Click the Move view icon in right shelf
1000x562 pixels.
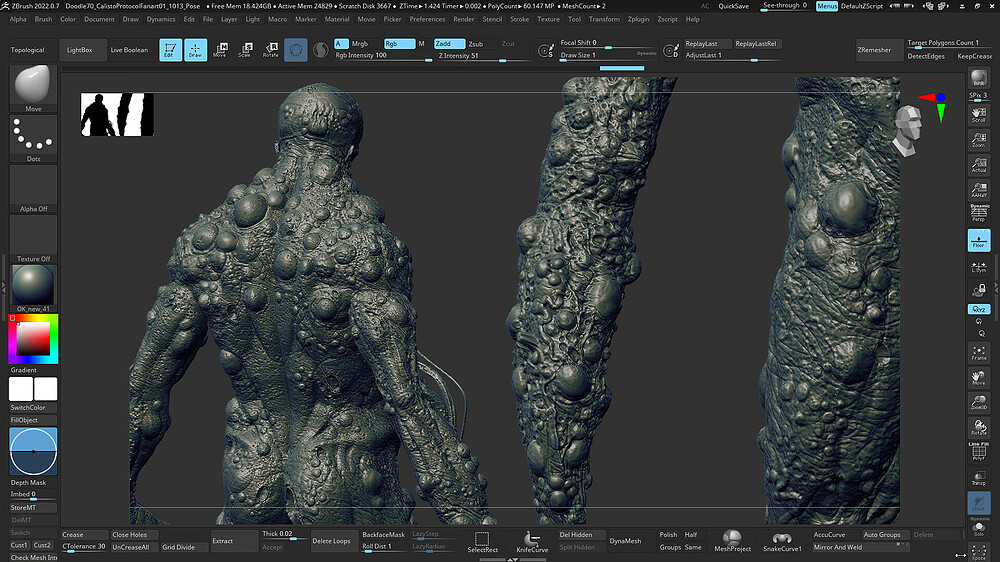click(x=979, y=378)
